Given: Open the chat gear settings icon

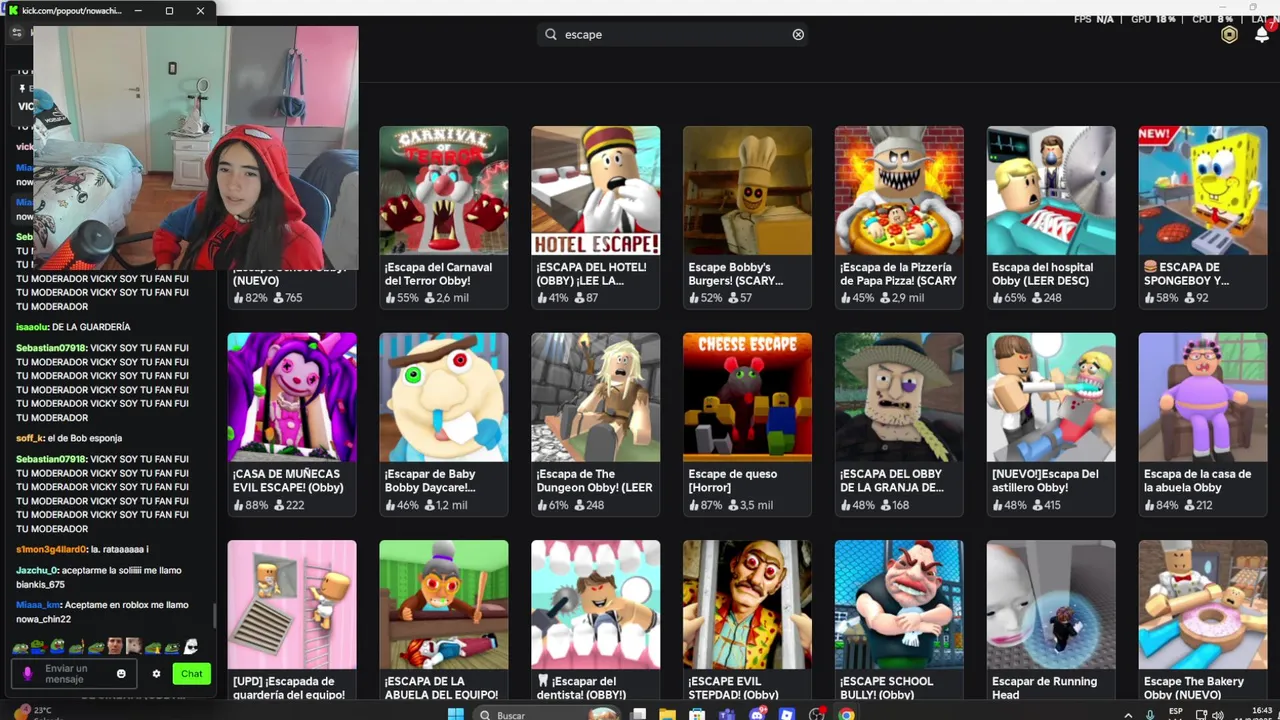Looking at the screenshot, I should click(x=156, y=674).
